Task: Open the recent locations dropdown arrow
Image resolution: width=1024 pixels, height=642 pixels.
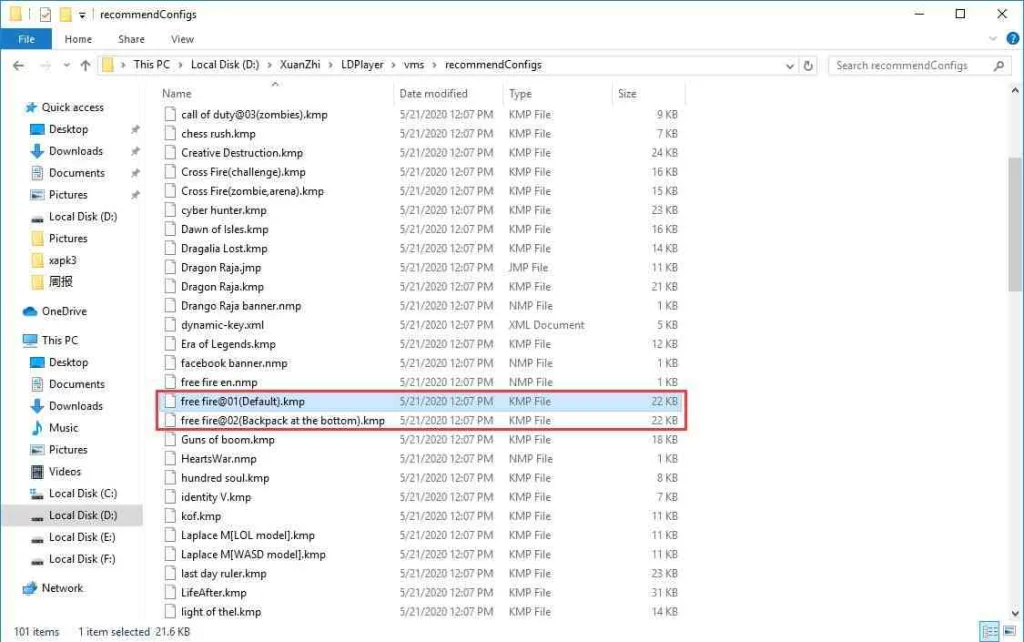Action: click(x=66, y=65)
